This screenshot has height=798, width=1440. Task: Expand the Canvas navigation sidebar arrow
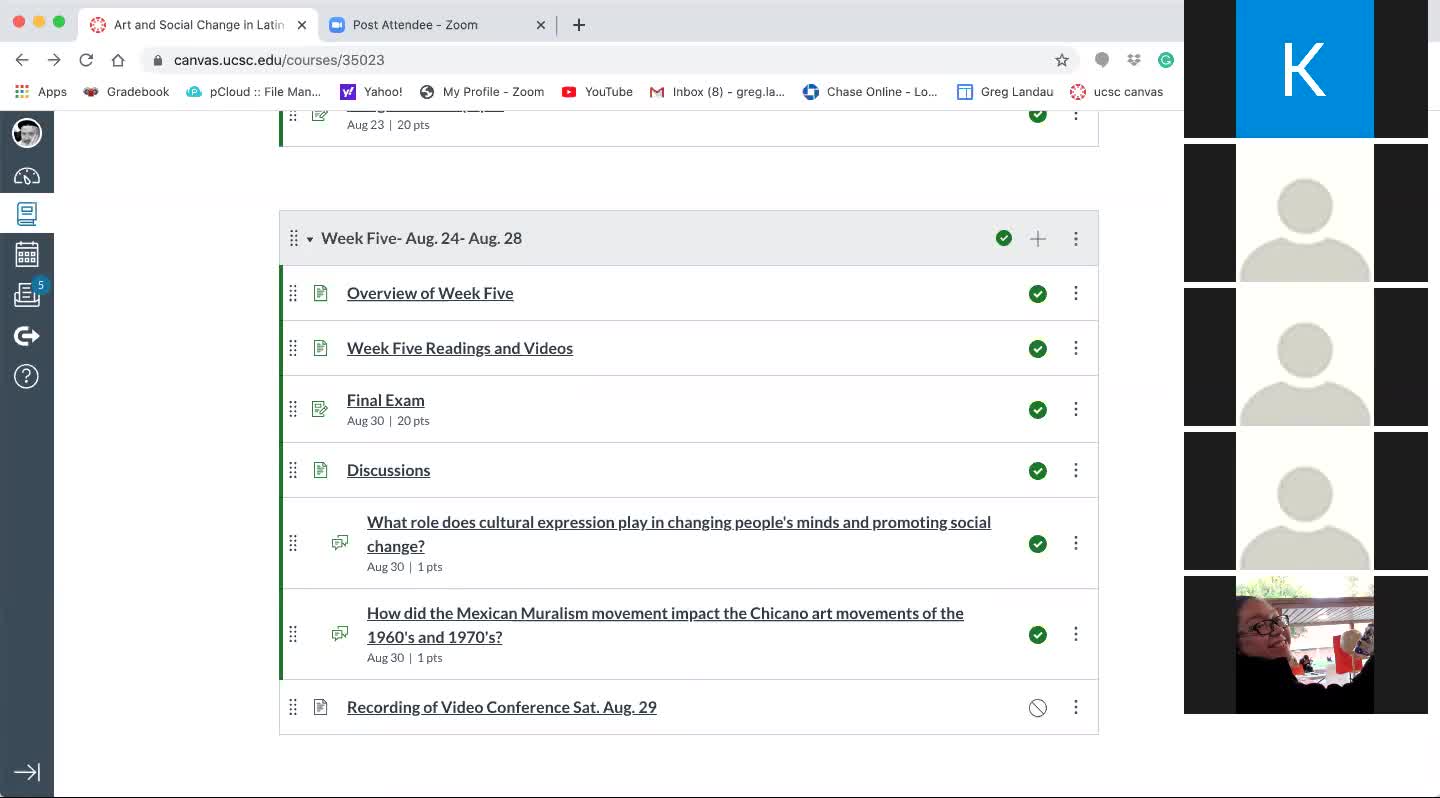pyautogui.click(x=27, y=772)
